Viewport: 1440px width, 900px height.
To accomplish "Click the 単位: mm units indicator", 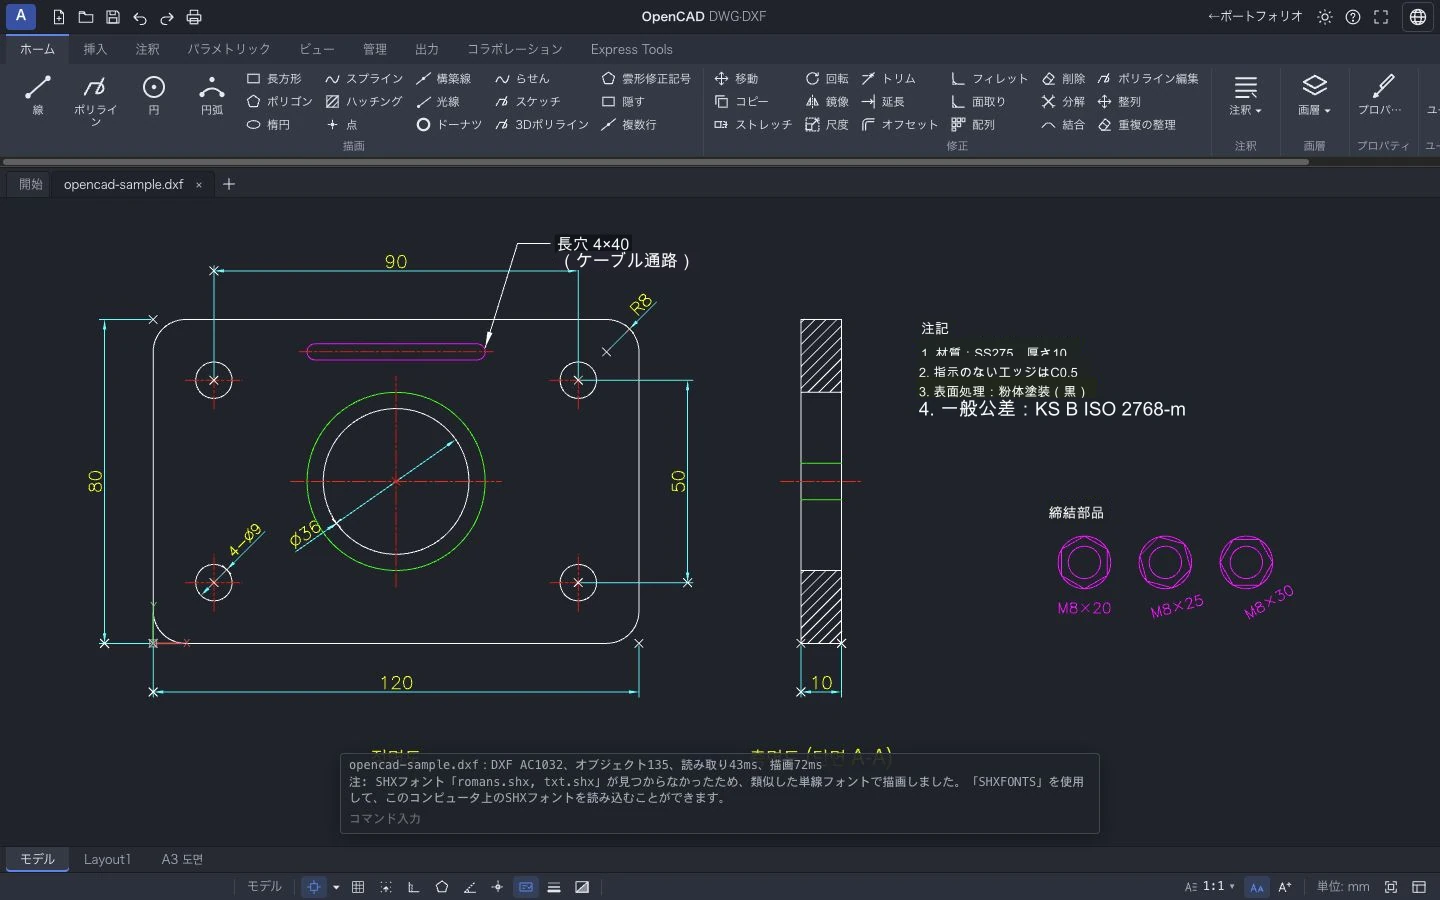I will pyautogui.click(x=1343, y=886).
